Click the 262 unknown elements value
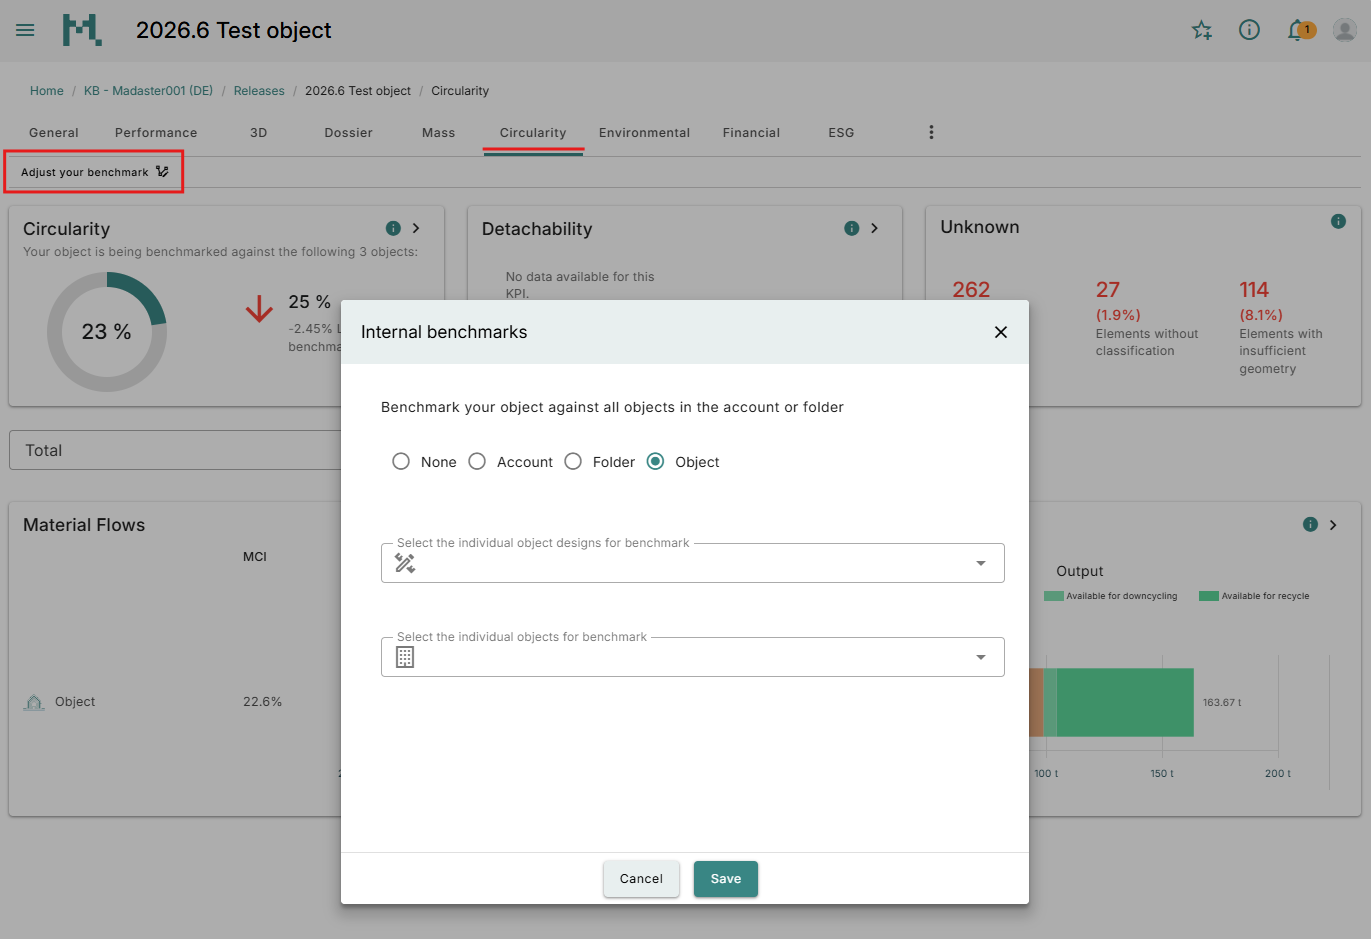 point(971,290)
